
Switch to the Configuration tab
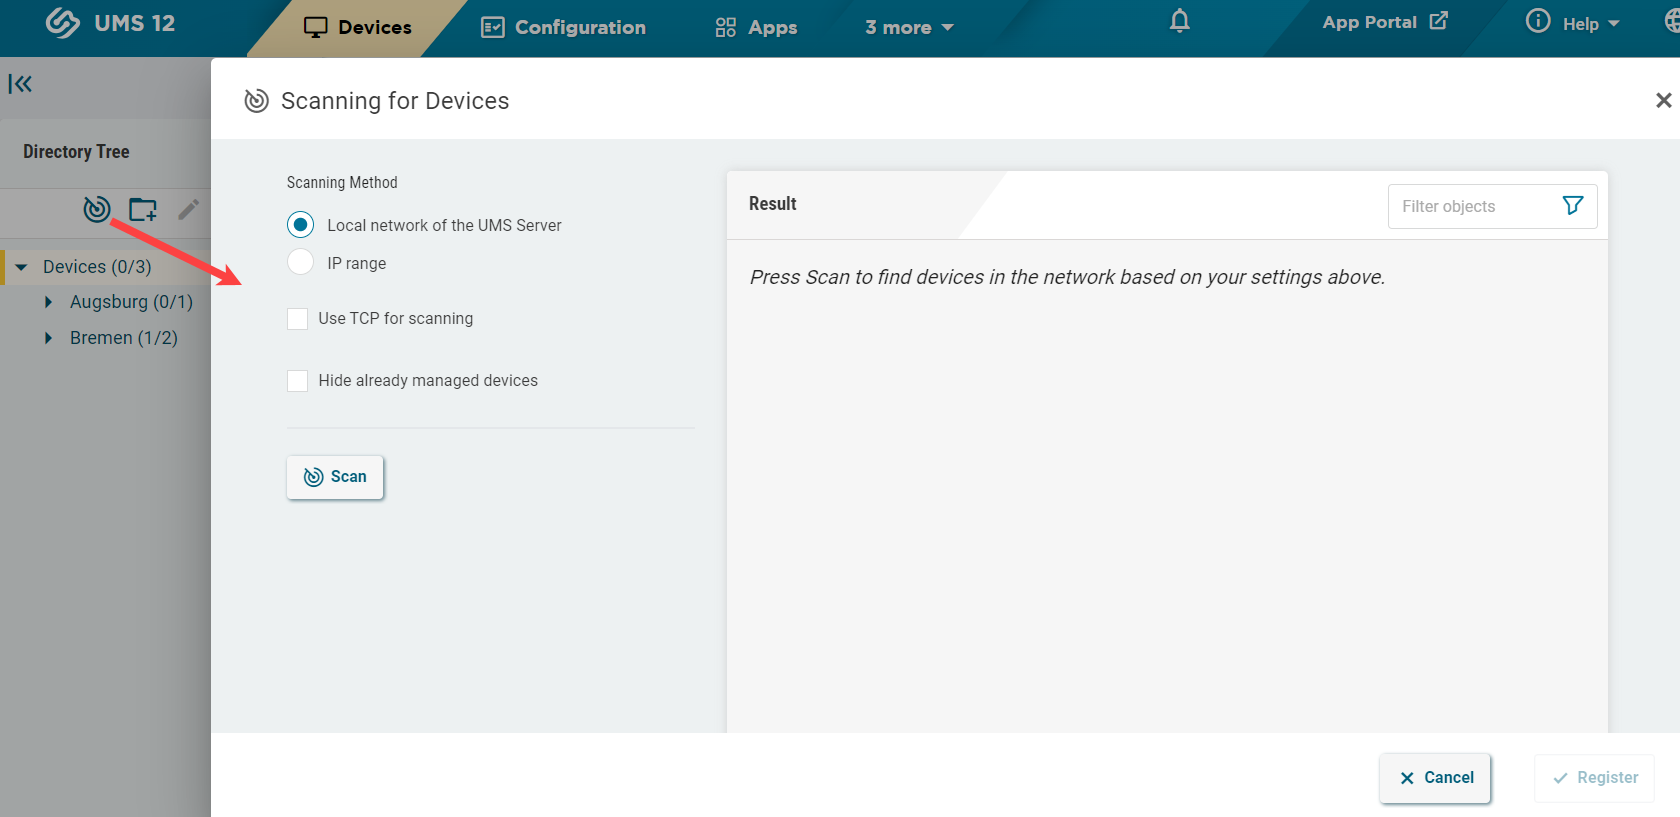pyautogui.click(x=564, y=27)
